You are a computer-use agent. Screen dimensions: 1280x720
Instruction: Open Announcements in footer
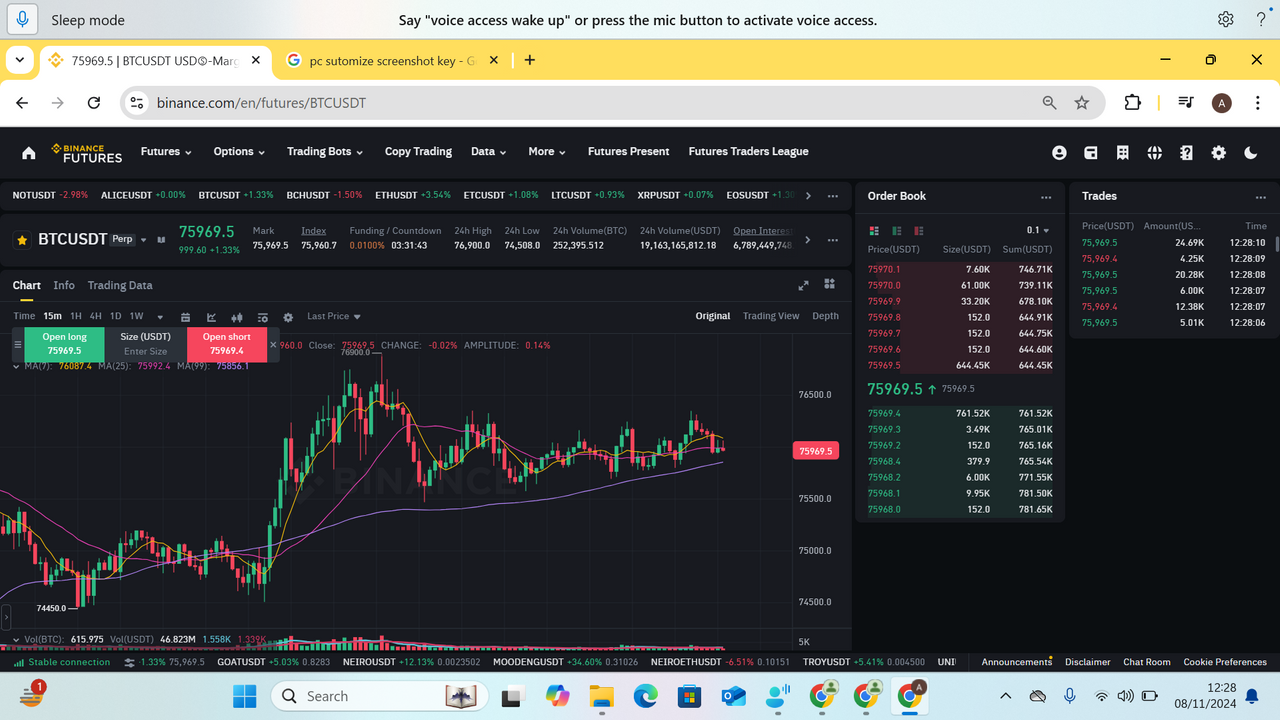[x=1017, y=662]
